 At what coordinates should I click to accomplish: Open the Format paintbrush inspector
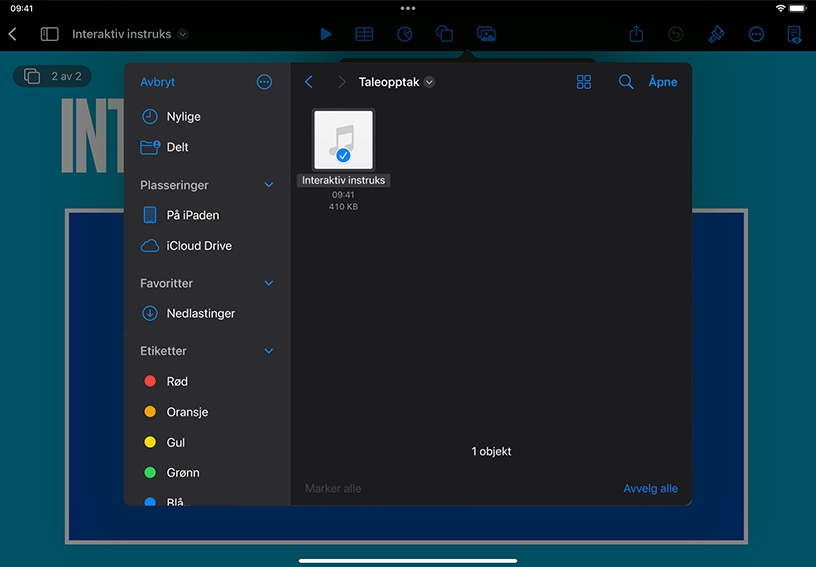tap(716, 34)
